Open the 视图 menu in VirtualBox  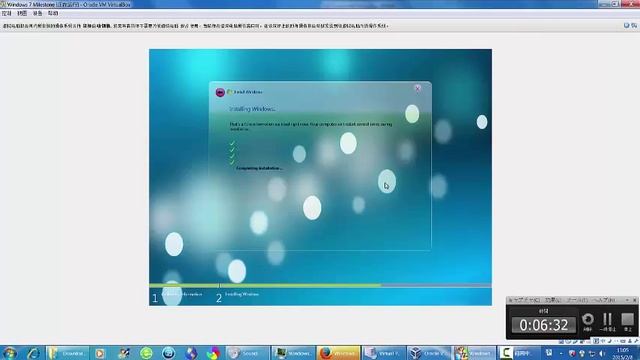pyautogui.click(x=22, y=13)
